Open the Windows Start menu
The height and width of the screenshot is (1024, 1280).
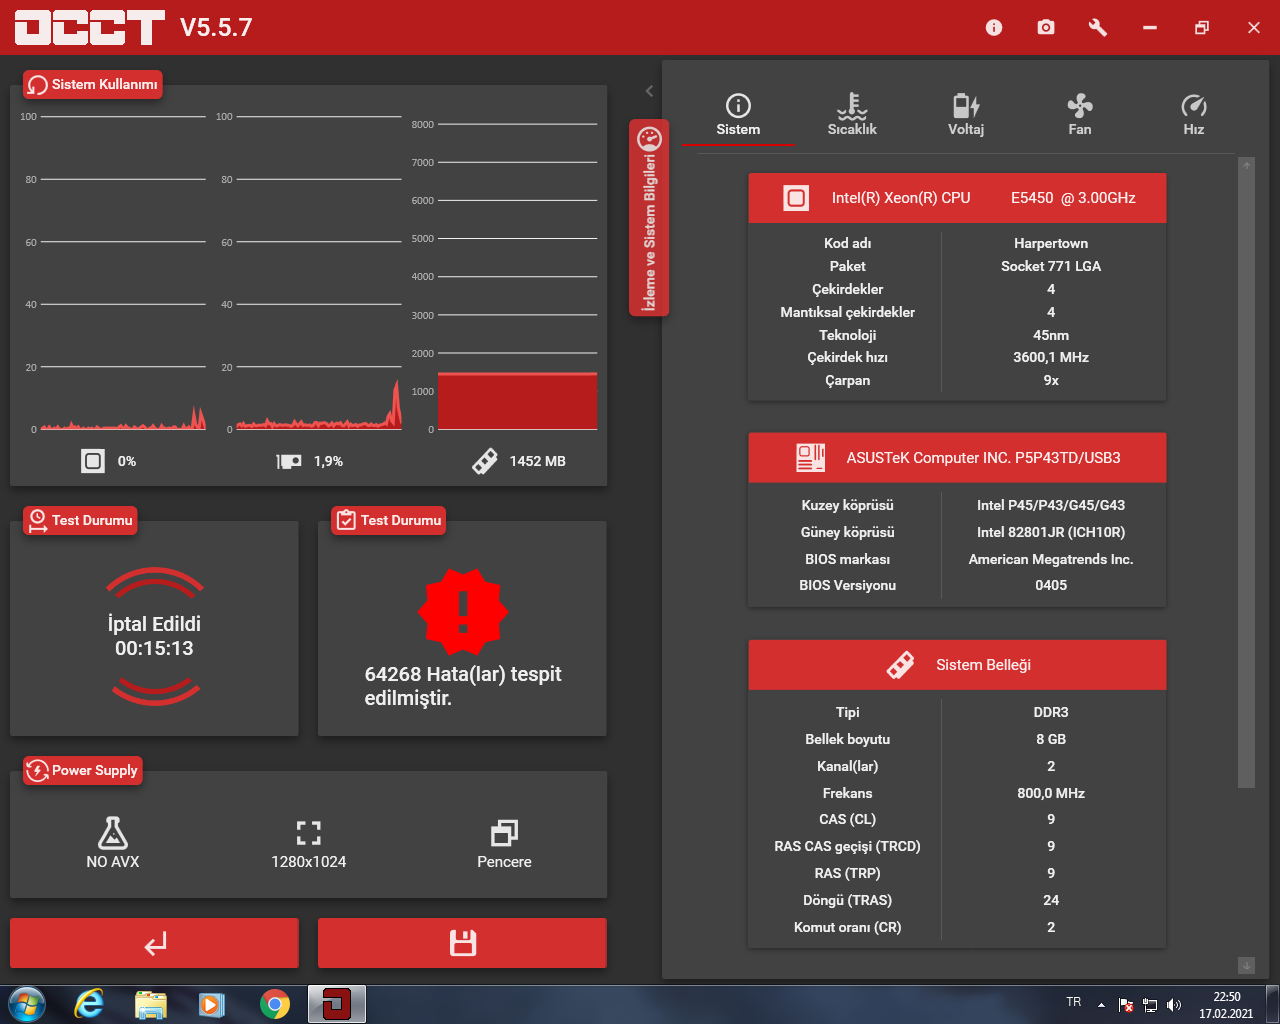26,1004
